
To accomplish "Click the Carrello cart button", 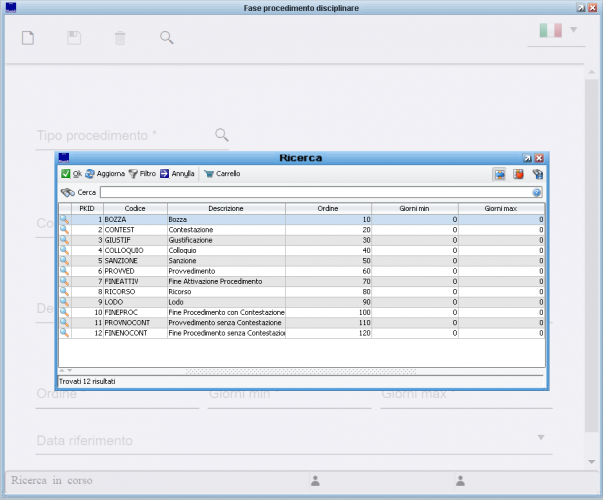I will point(221,173).
